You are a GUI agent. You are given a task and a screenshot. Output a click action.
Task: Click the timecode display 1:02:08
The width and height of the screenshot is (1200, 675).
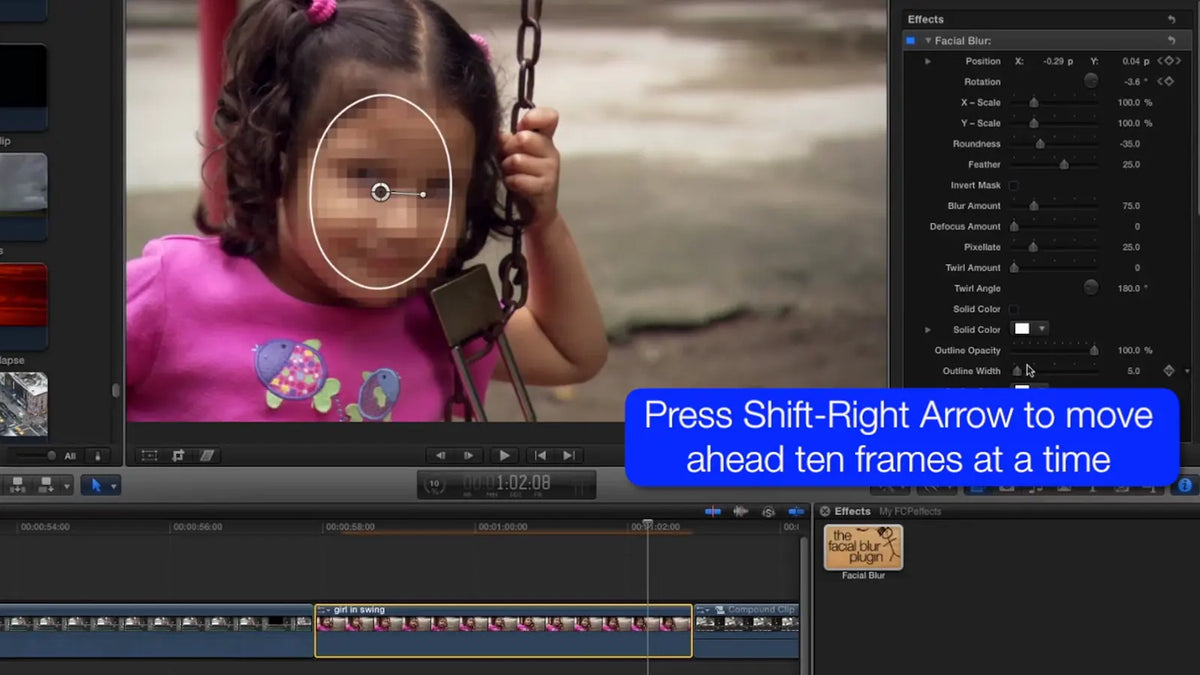click(x=507, y=485)
